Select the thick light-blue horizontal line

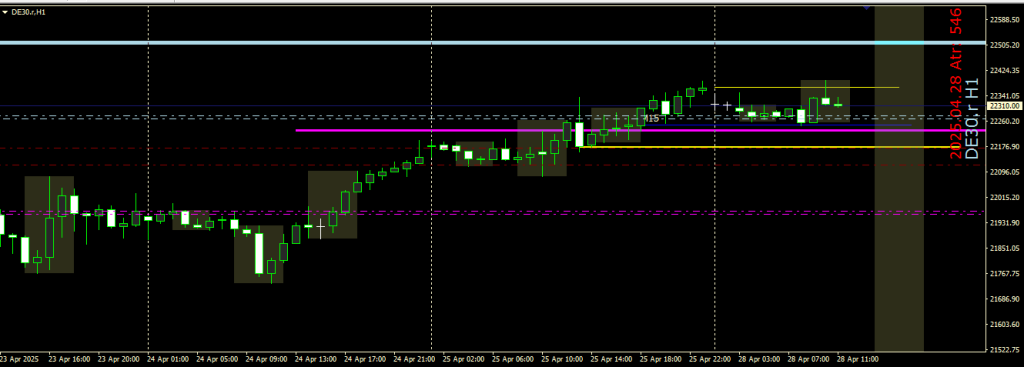492,43
